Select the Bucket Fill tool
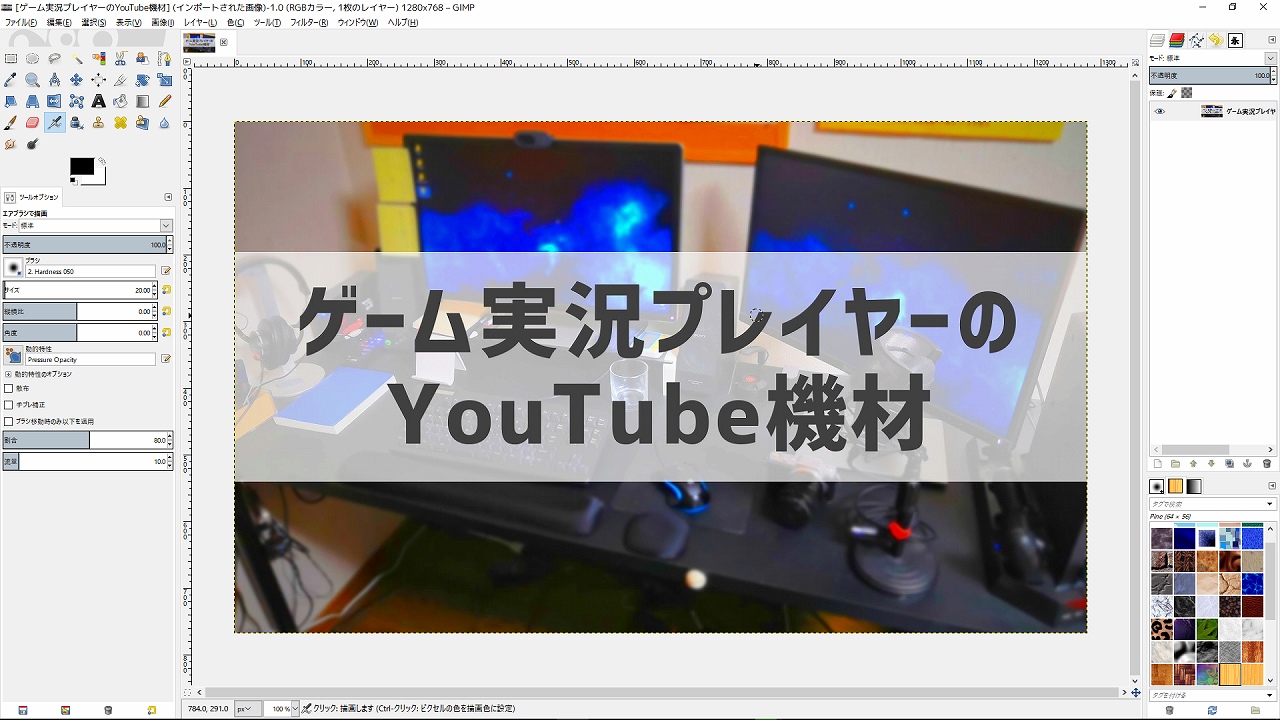 click(120, 101)
